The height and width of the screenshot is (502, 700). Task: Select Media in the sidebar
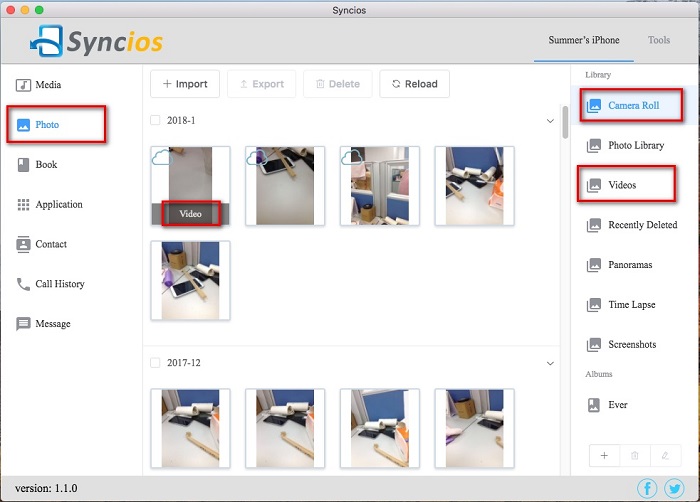tap(48, 85)
